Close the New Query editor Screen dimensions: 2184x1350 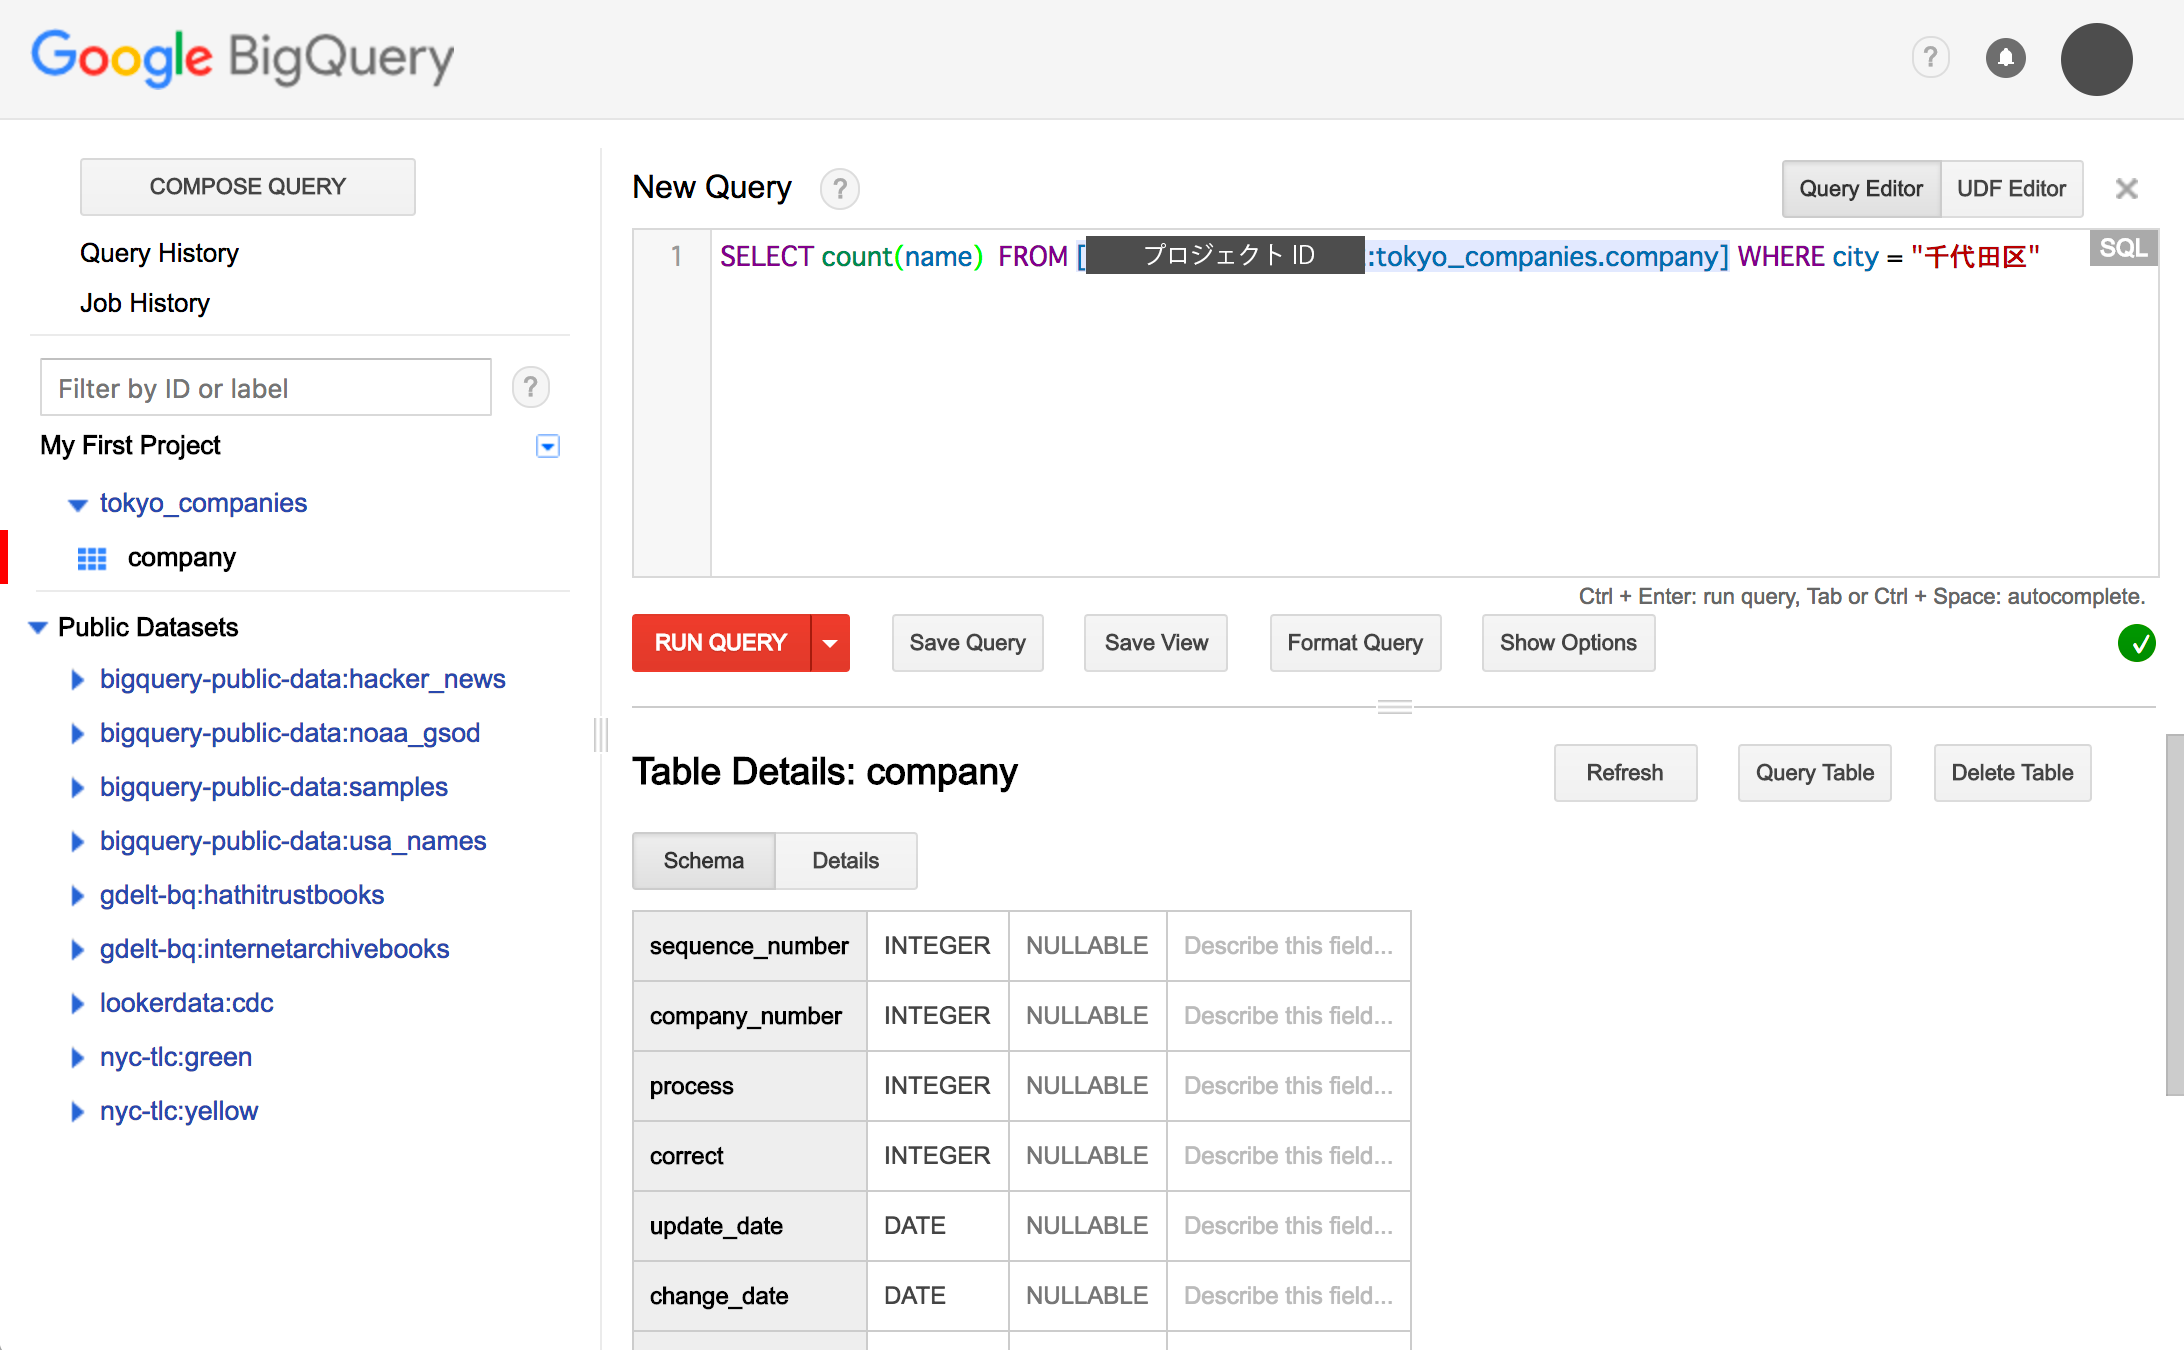tap(2127, 188)
